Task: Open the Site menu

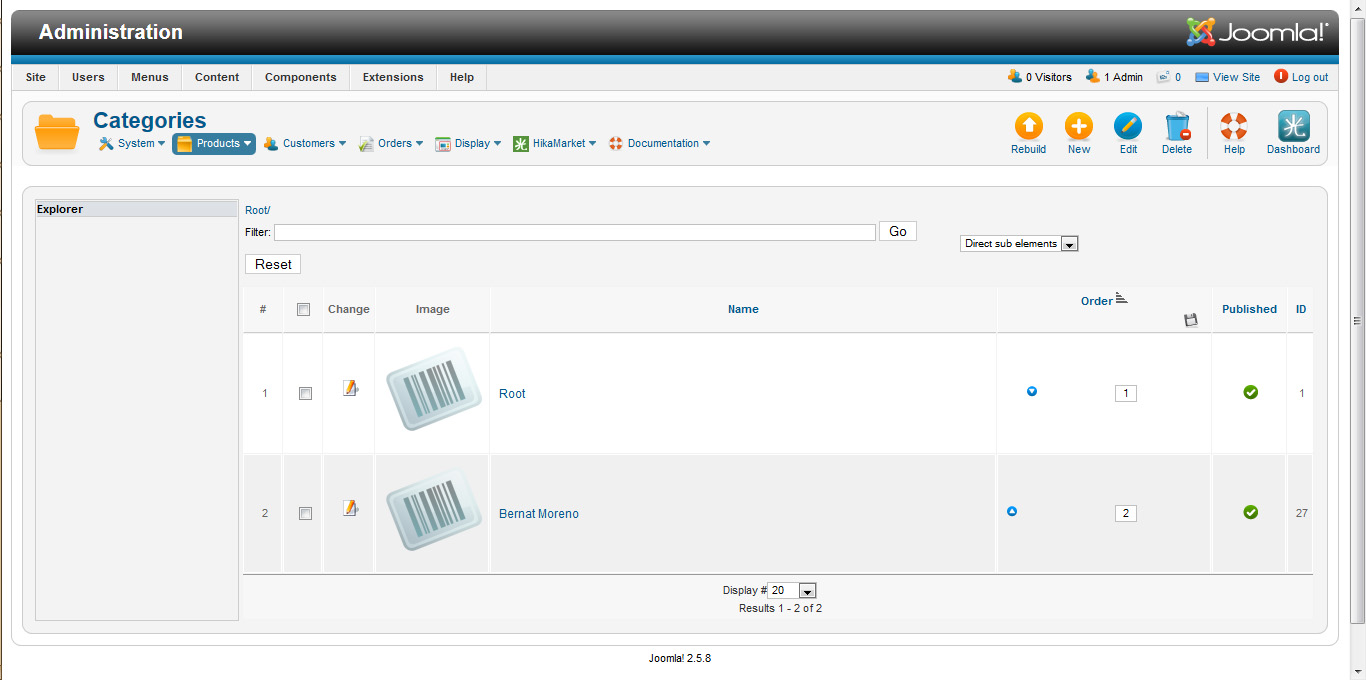Action: (x=36, y=77)
